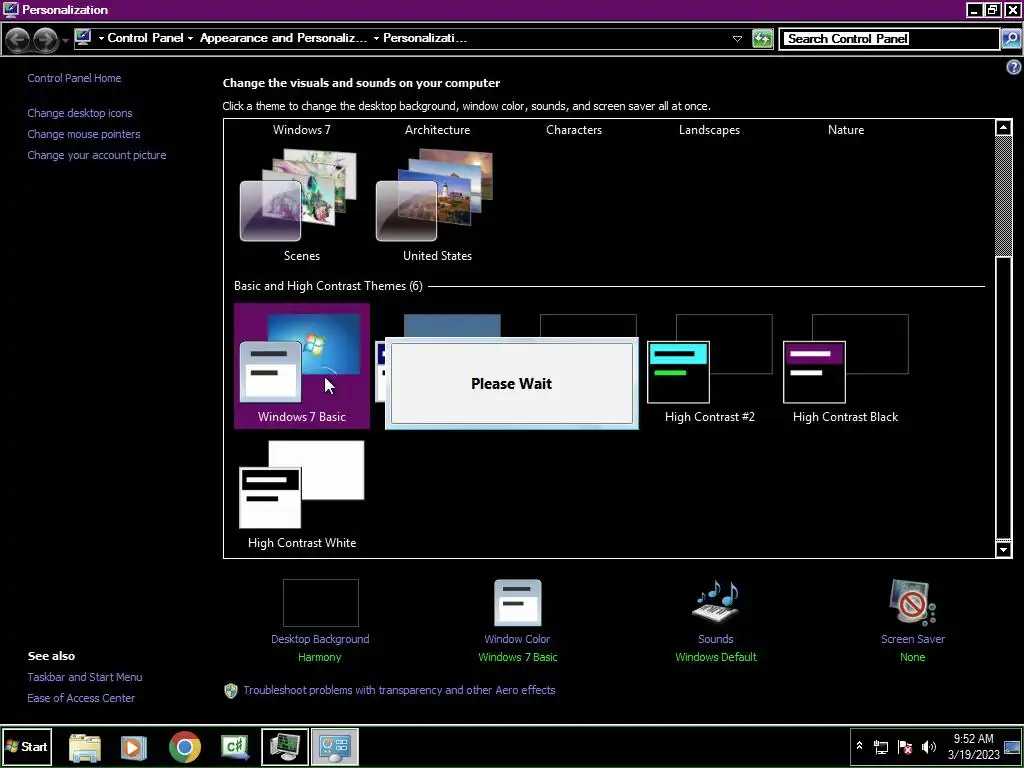
Task: Click the search magnifier icon
Action: pos(1010,39)
